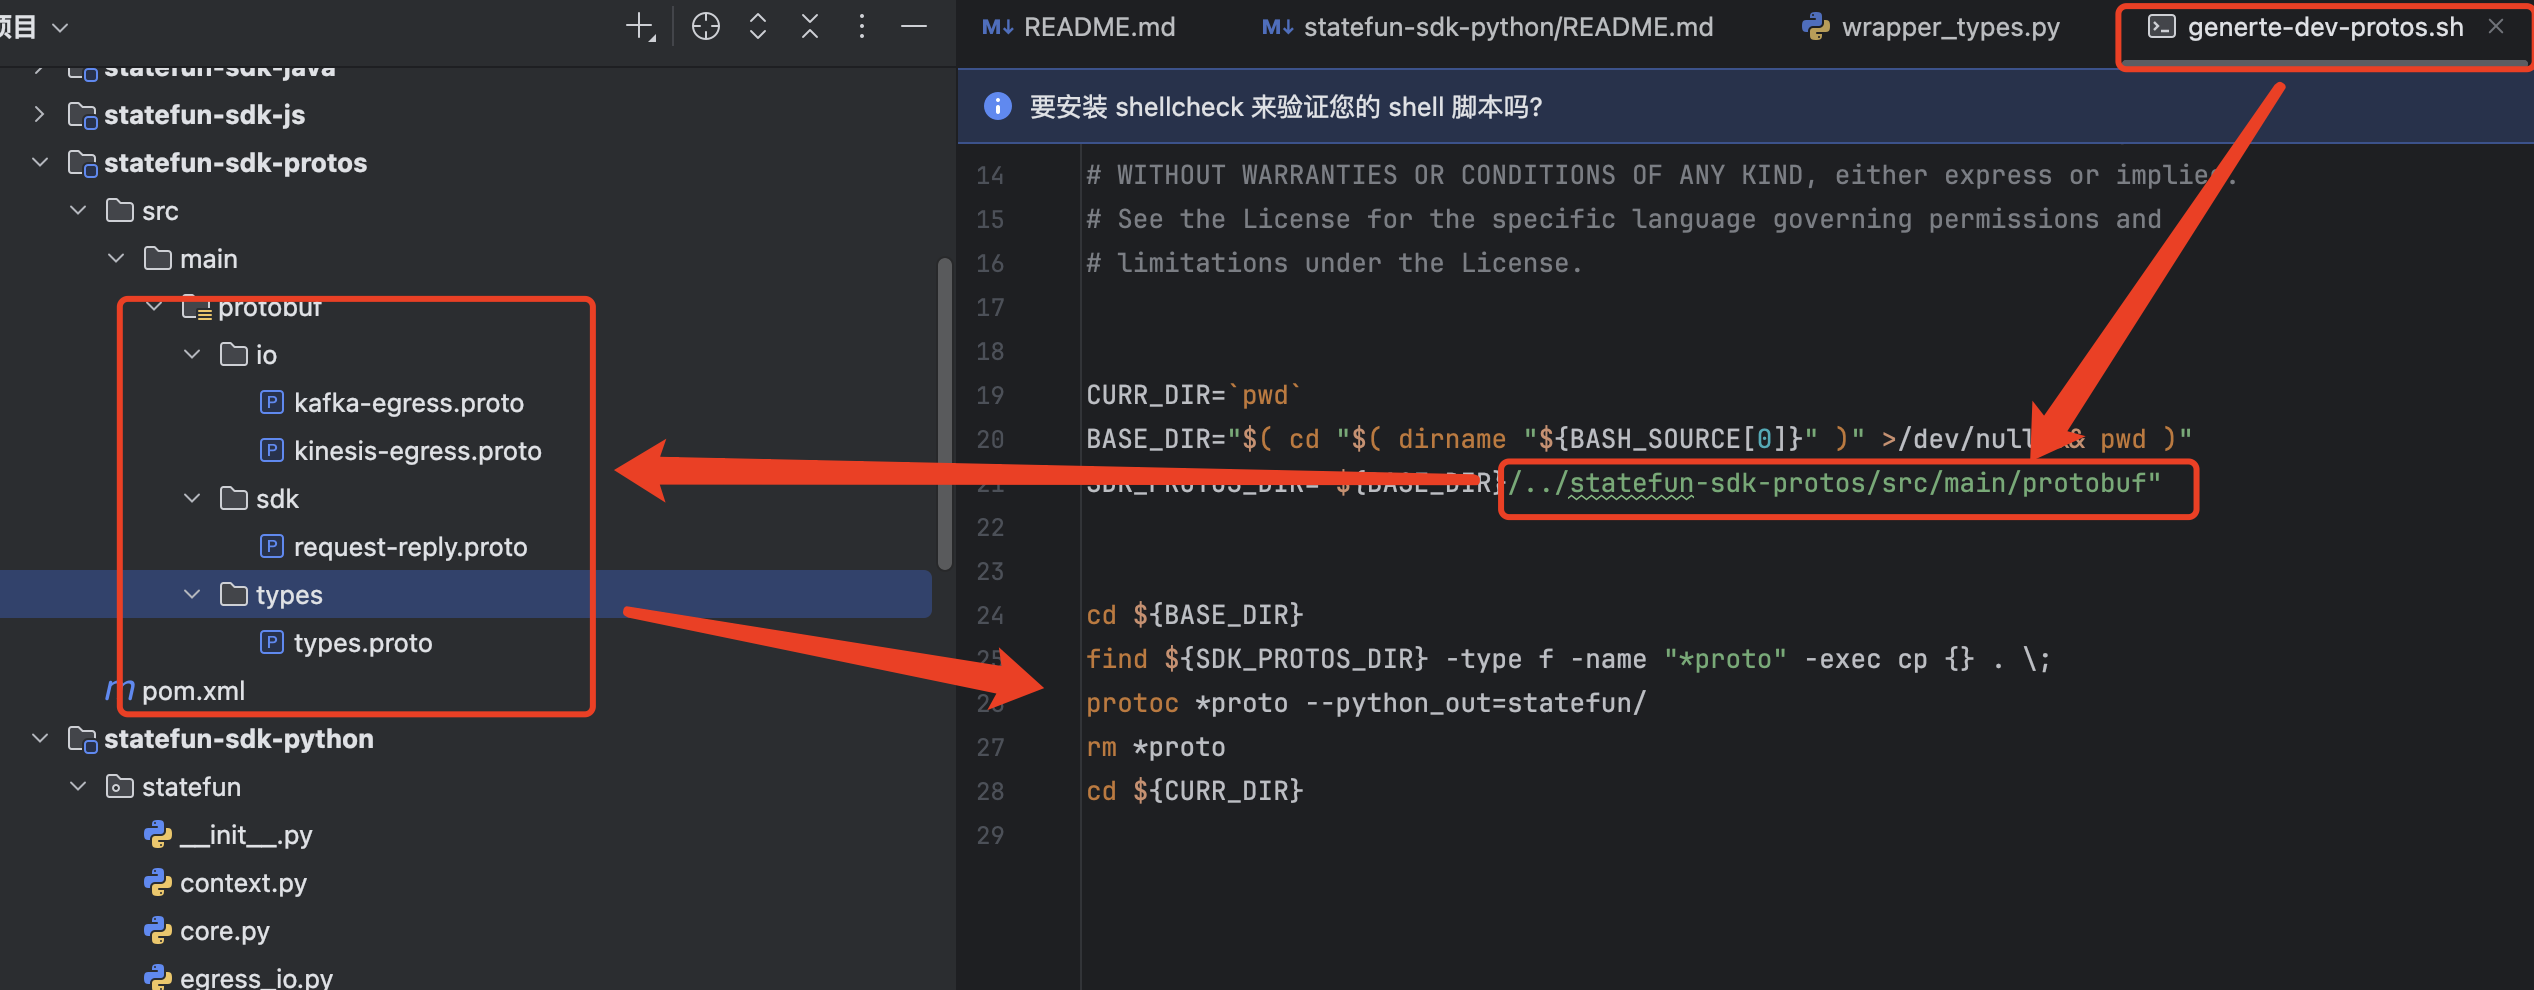Switch to statefun-sdk-python/README.md tab

point(1488,27)
